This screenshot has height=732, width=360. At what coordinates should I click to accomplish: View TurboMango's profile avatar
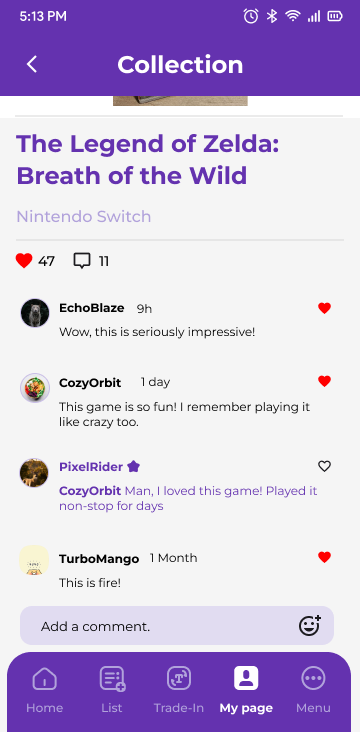(34, 560)
